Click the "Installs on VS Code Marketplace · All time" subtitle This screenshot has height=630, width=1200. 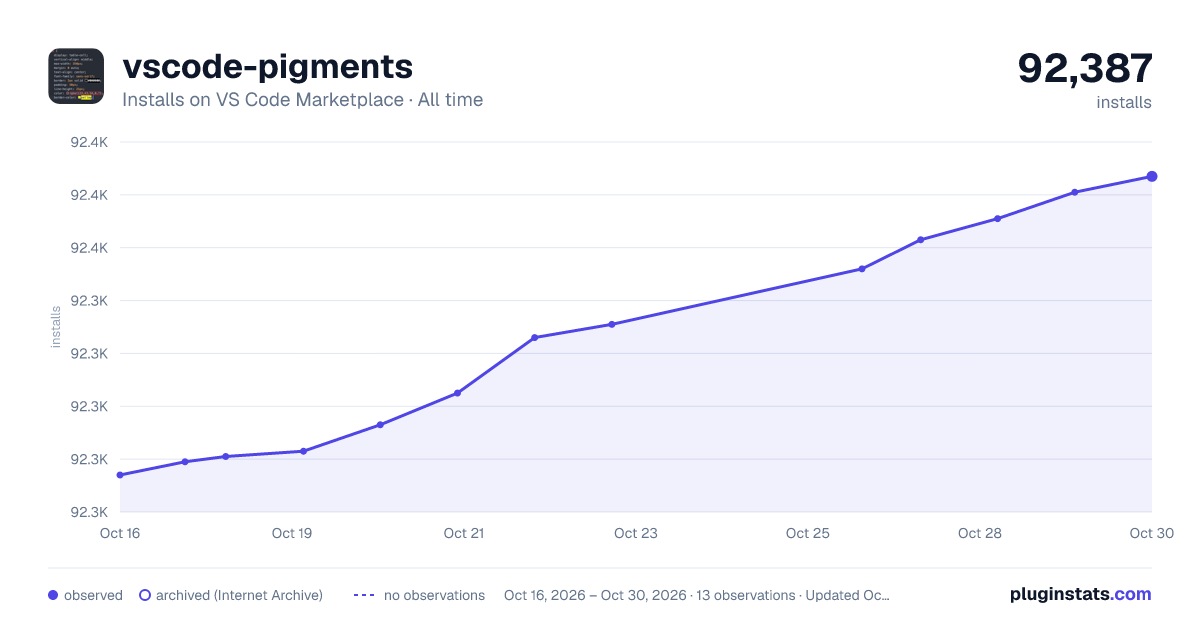302,100
